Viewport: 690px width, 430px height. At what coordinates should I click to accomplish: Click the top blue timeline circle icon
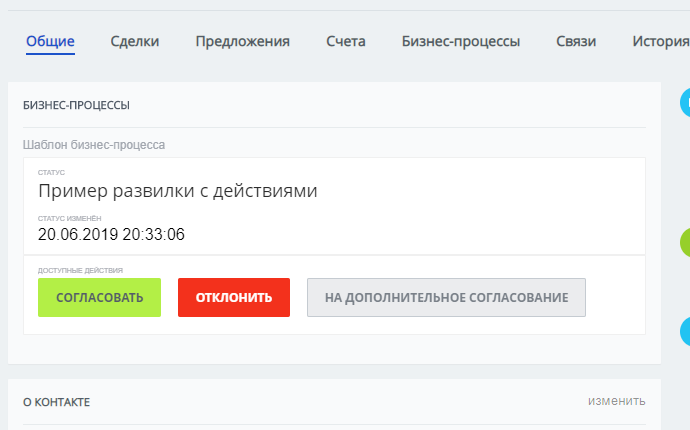(685, 103)
